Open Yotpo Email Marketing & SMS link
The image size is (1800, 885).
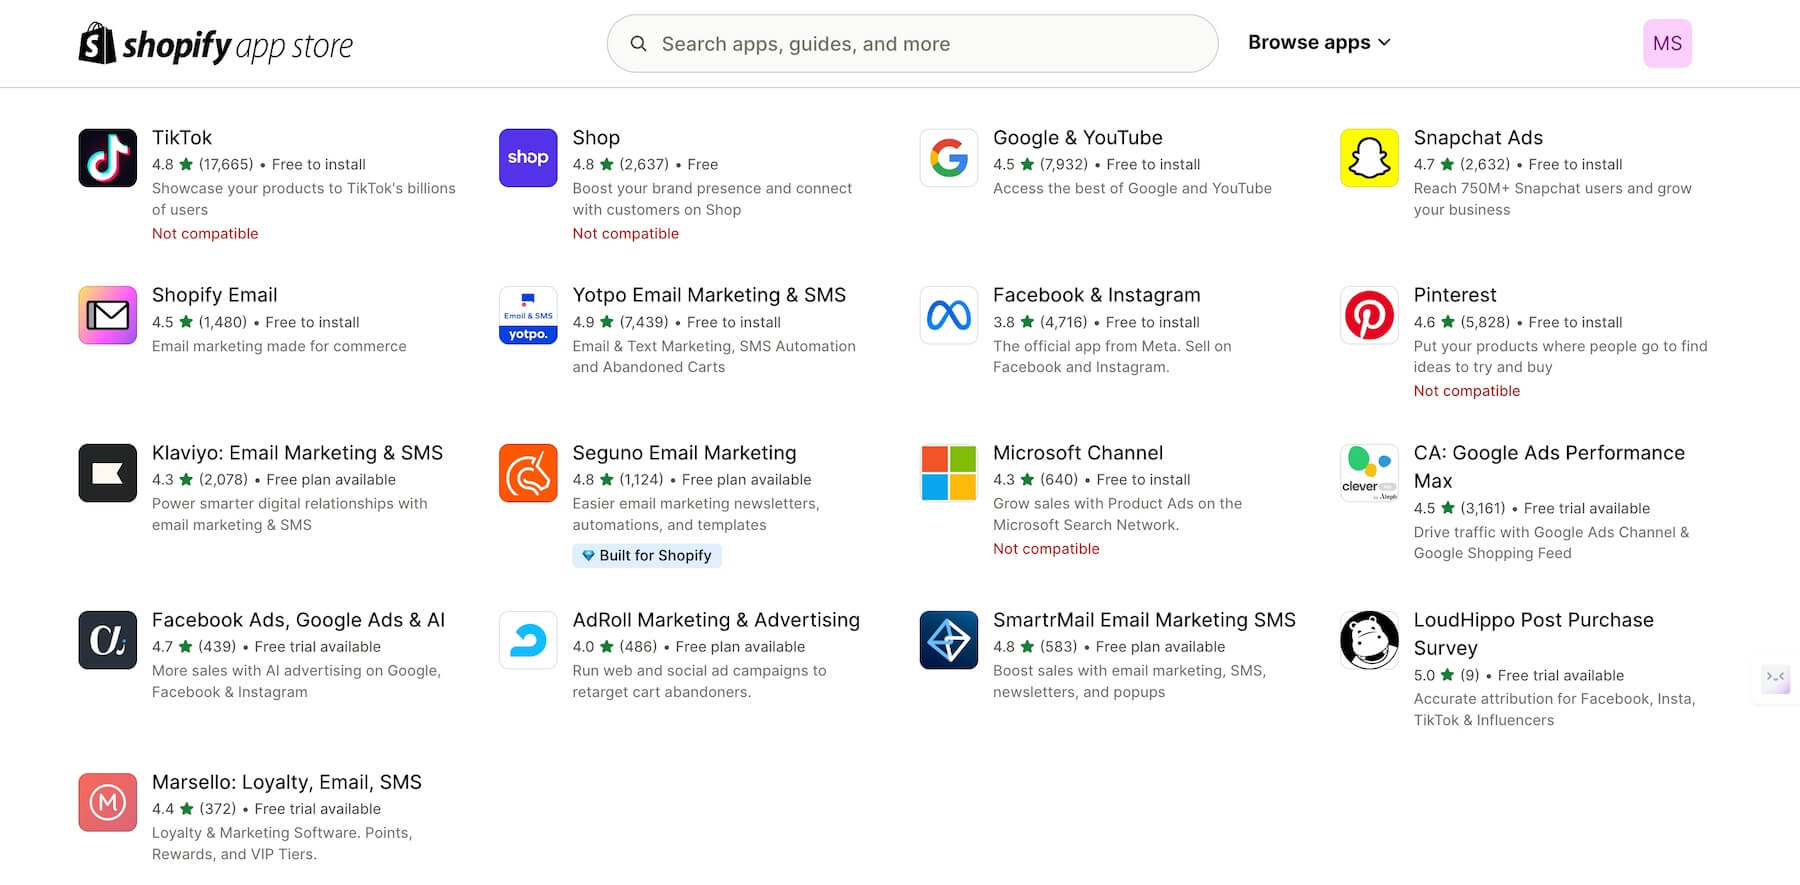coord(708,295)
